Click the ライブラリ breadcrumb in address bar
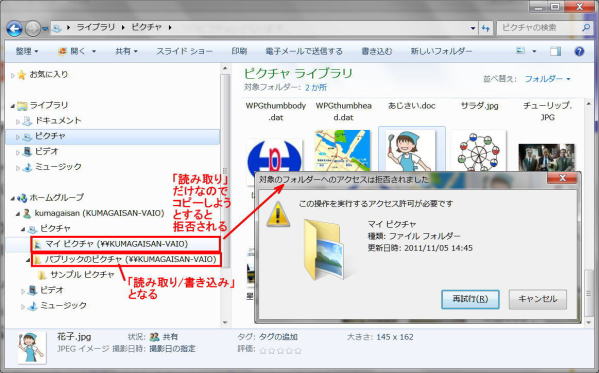The width and height of the screenshot is (599, 373). coord(96,27)
